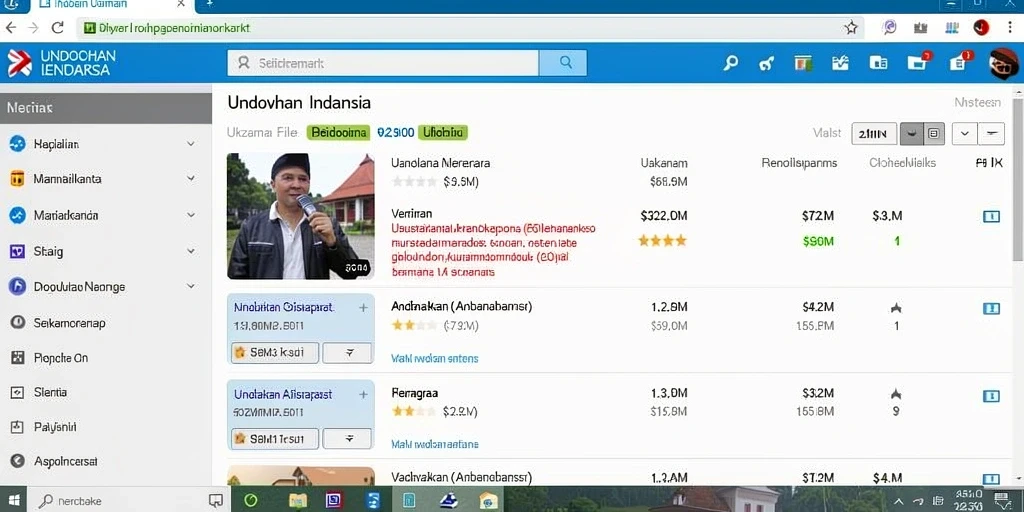The height and width of the screenshot is (512, 1024).
Task: Open dropdown next to S8M1 lesu1
Action: pos(347,439)
